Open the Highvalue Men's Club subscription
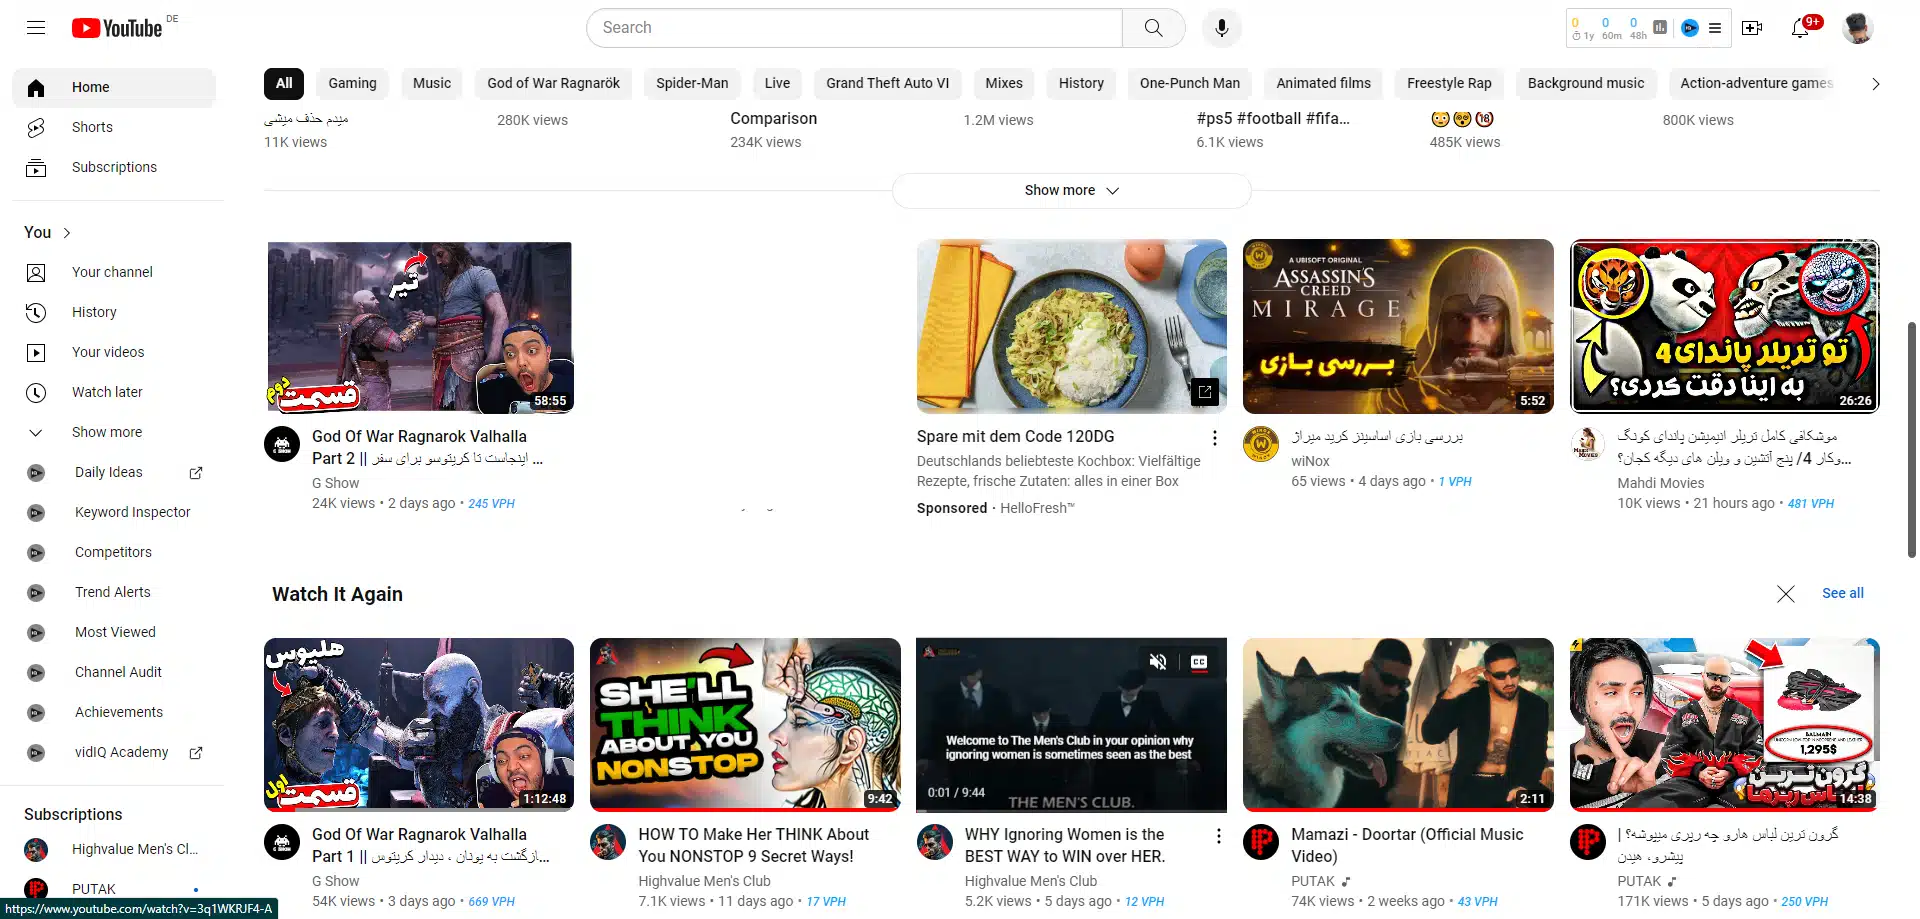Screen dimensions: 1920x919 click(x=134, y=849)
